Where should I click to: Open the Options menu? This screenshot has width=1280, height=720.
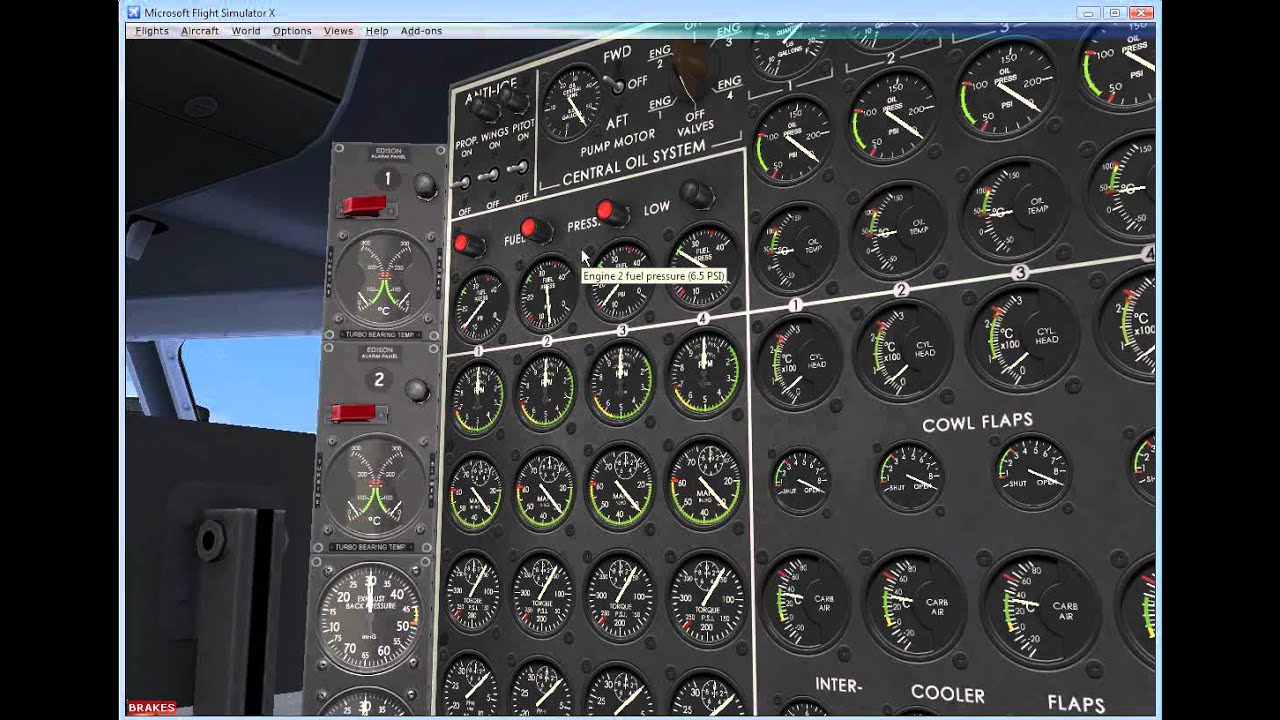coord(292,31)
